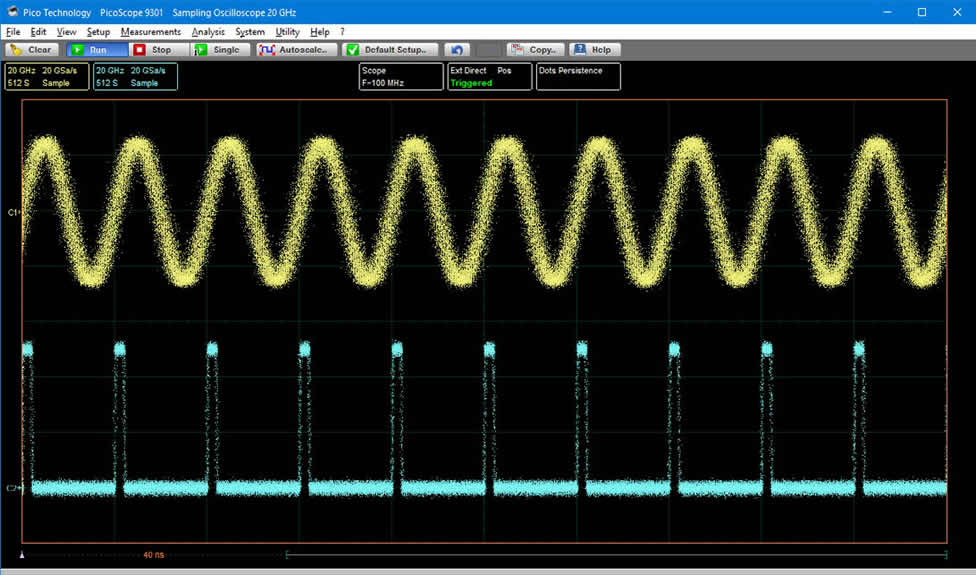Viewport: 976px width, 575px height.
Task: Open the Utility menu
Action: pos(288,32)
